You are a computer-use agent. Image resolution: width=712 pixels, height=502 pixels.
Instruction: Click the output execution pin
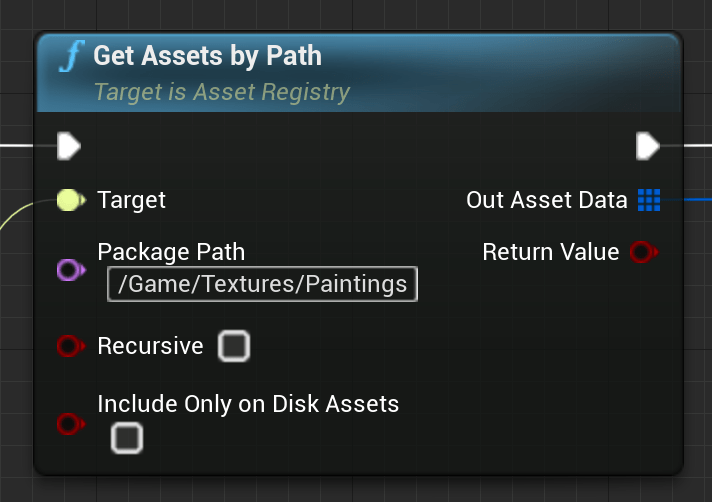pos(648,147)
